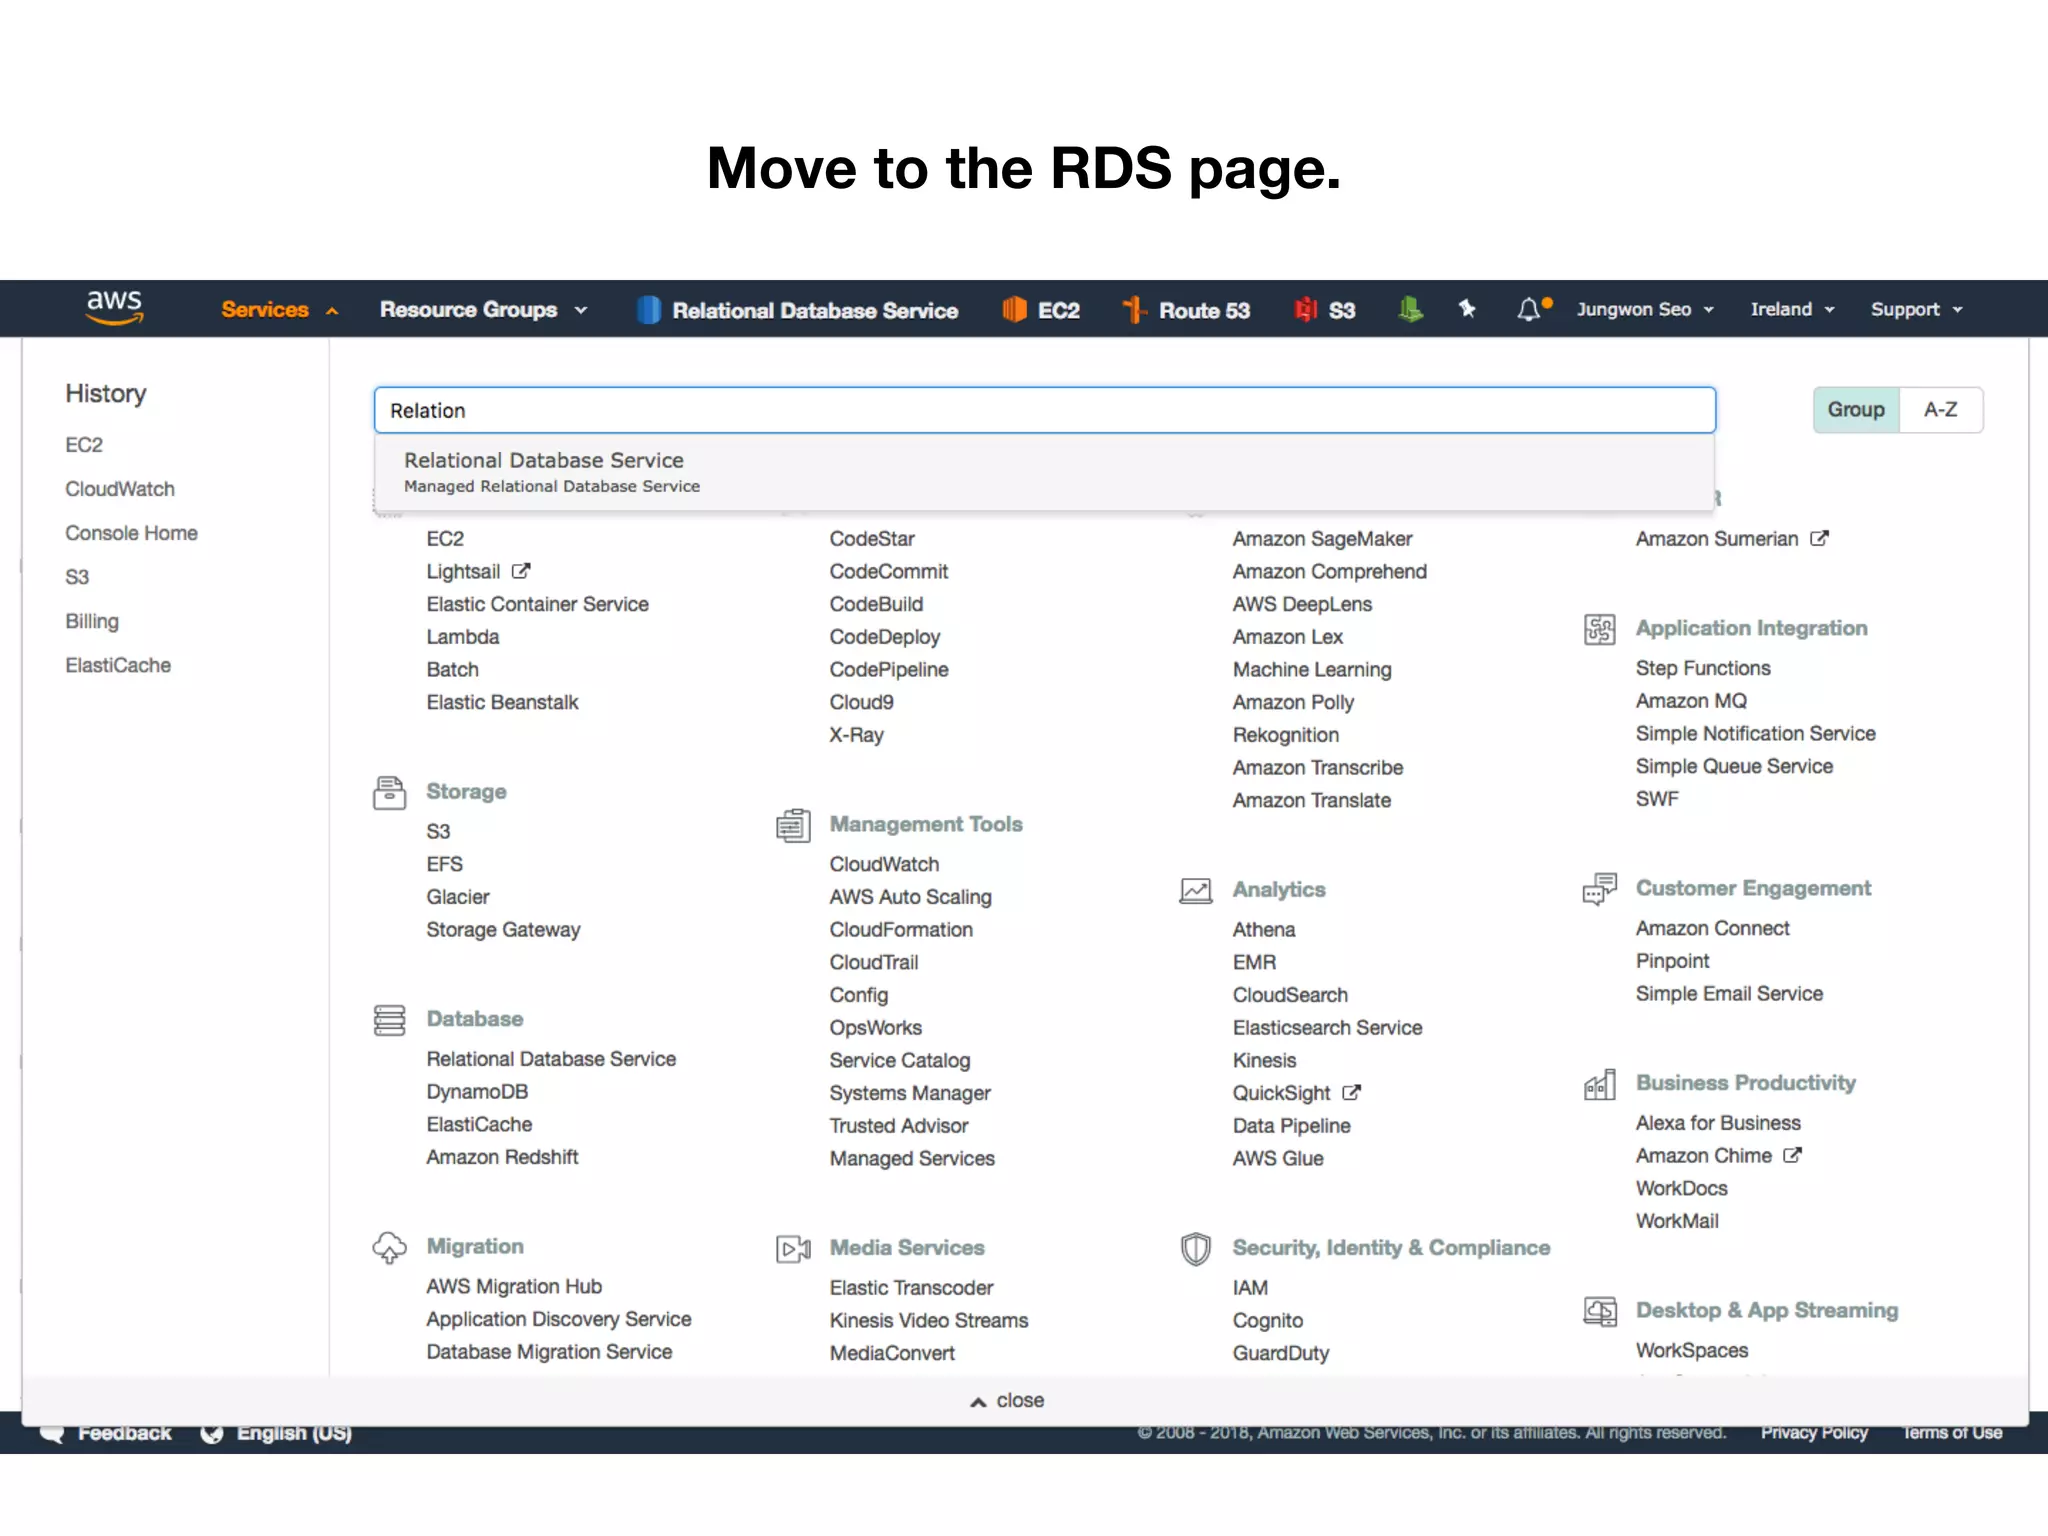The image size is (2048, 1536).
Task: Click the English (US) globe icon
Action: pyautogui.click(x=211, y=1434)
